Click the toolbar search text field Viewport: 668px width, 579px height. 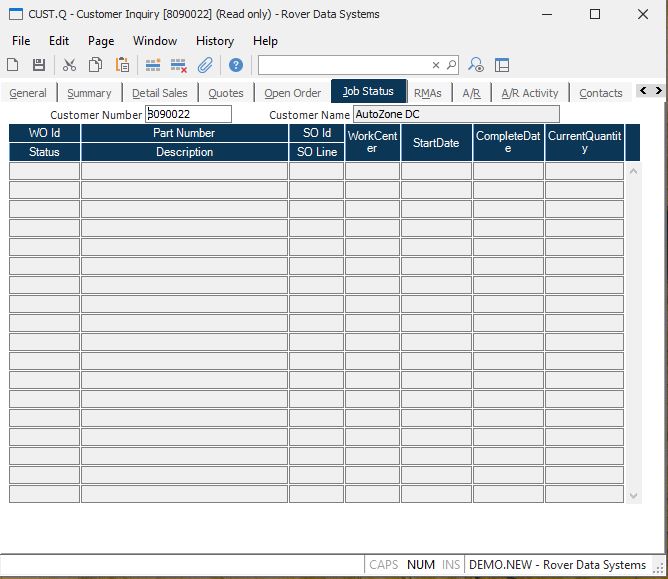tap(345, 65)
